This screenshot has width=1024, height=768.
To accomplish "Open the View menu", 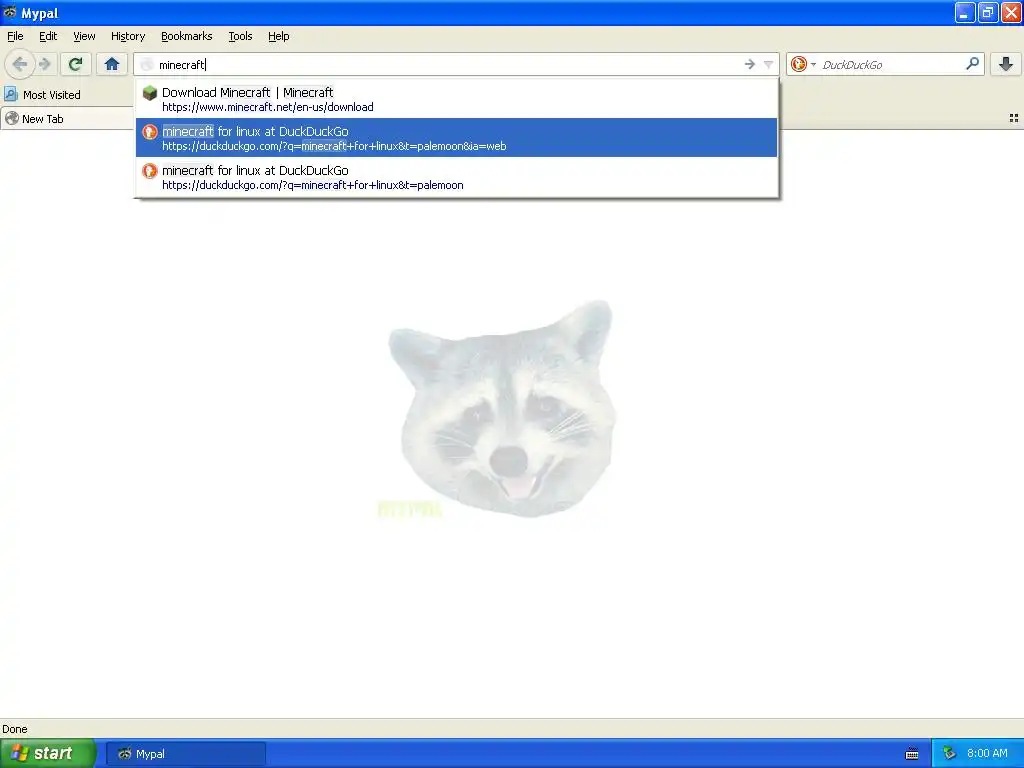I will point(84,36).
